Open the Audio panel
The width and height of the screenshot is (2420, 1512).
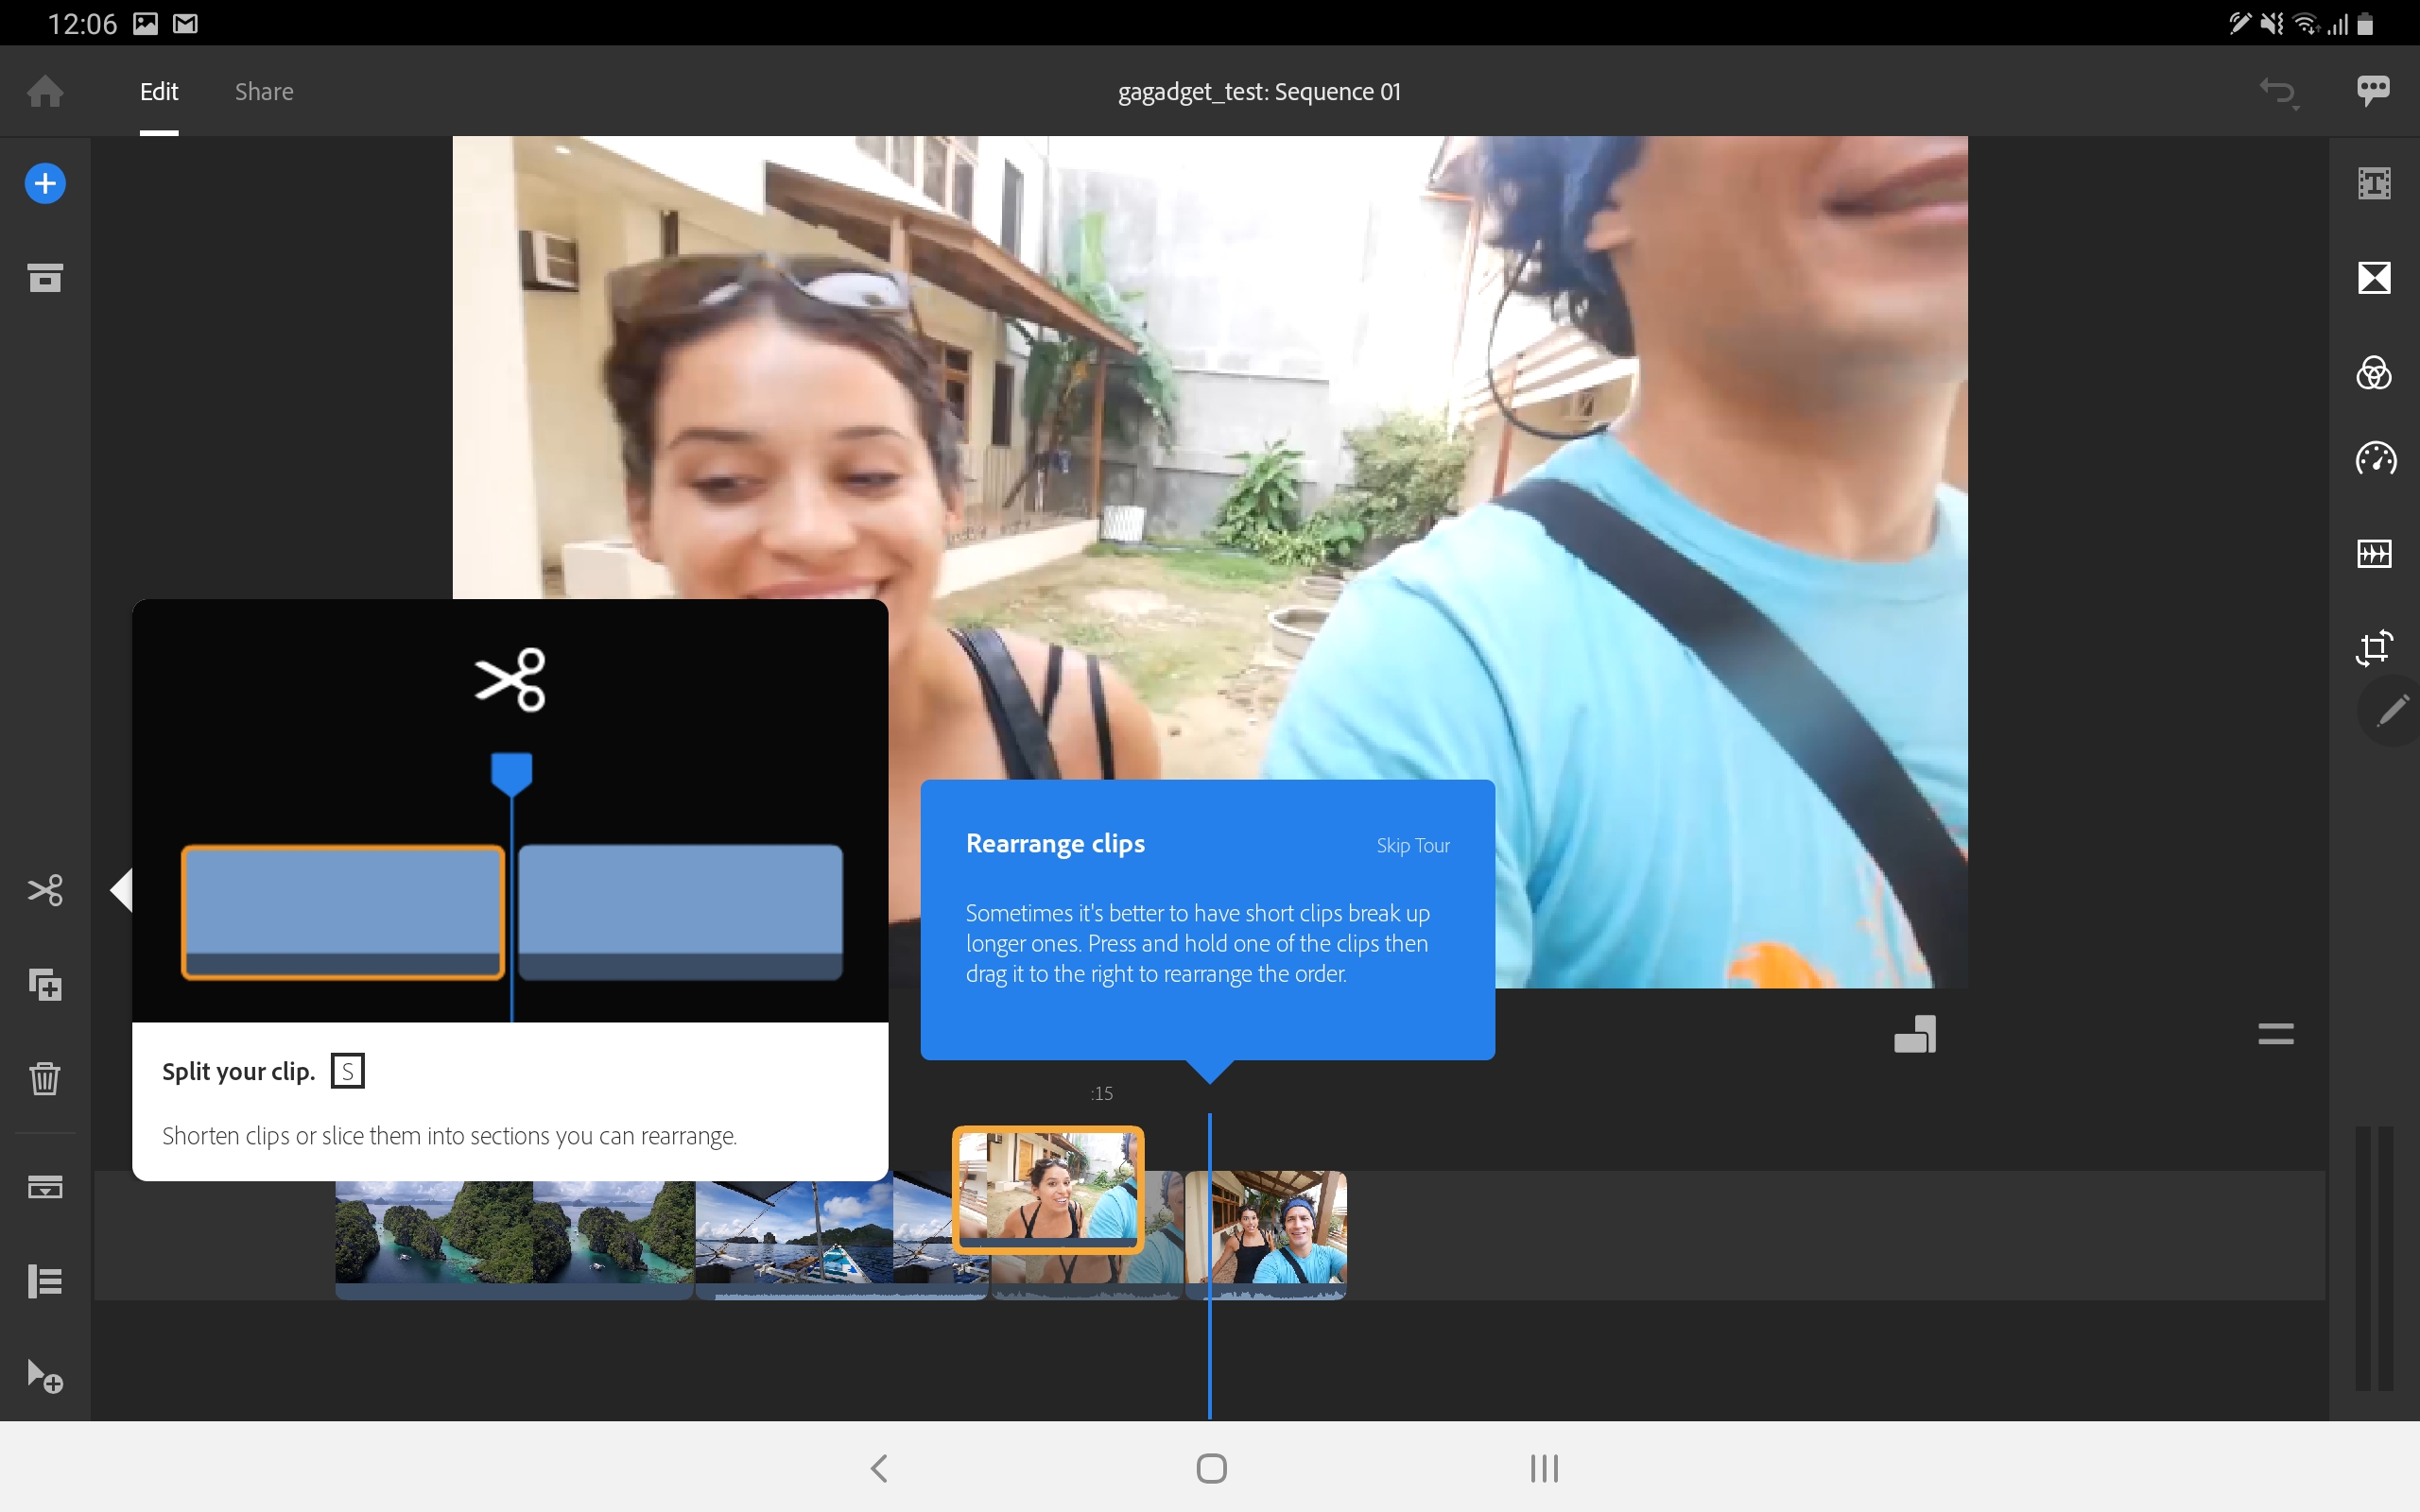point(2374,553)
